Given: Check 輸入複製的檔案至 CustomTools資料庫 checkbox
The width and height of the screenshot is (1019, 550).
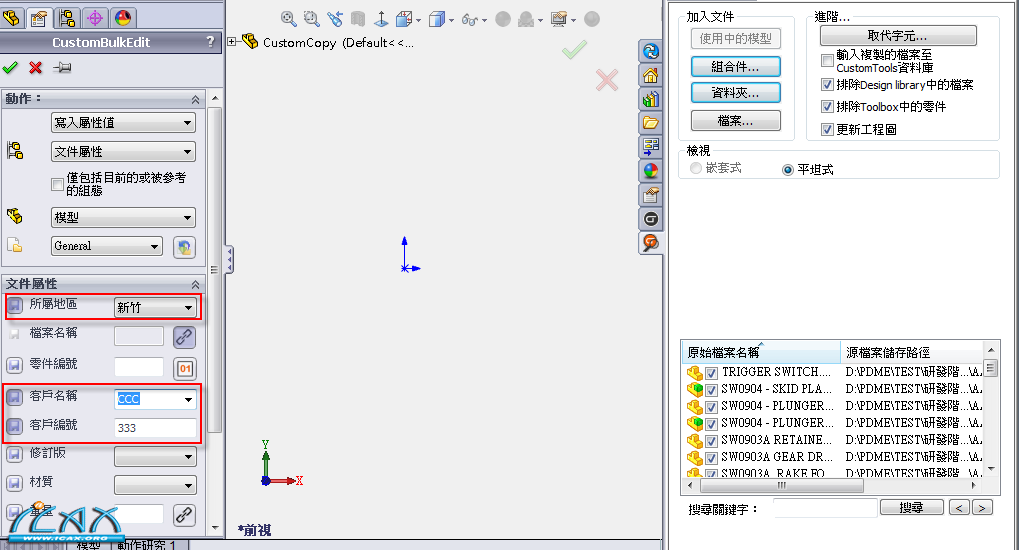Looking at the screenshot, I should [x=827, y=61].
